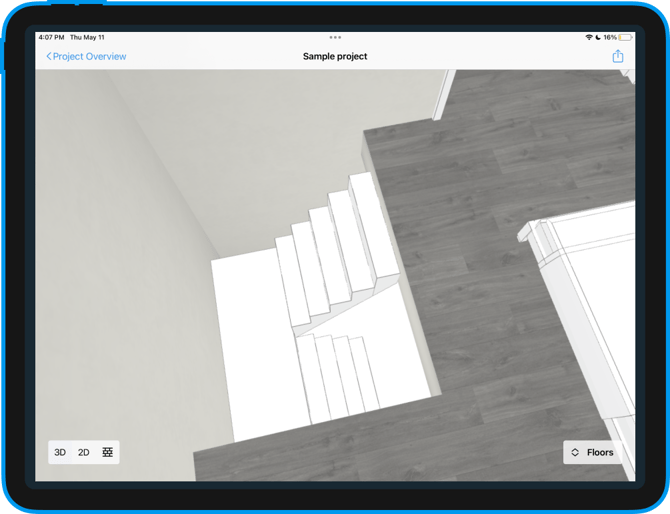The height and width of the screenshot is (514, 670).
Task: Switch to the 3D view mode
Action: point(60,452)
